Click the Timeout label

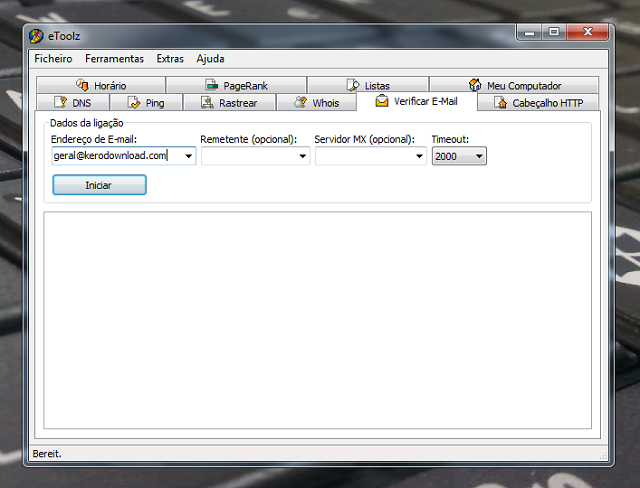tap(450, 139)
